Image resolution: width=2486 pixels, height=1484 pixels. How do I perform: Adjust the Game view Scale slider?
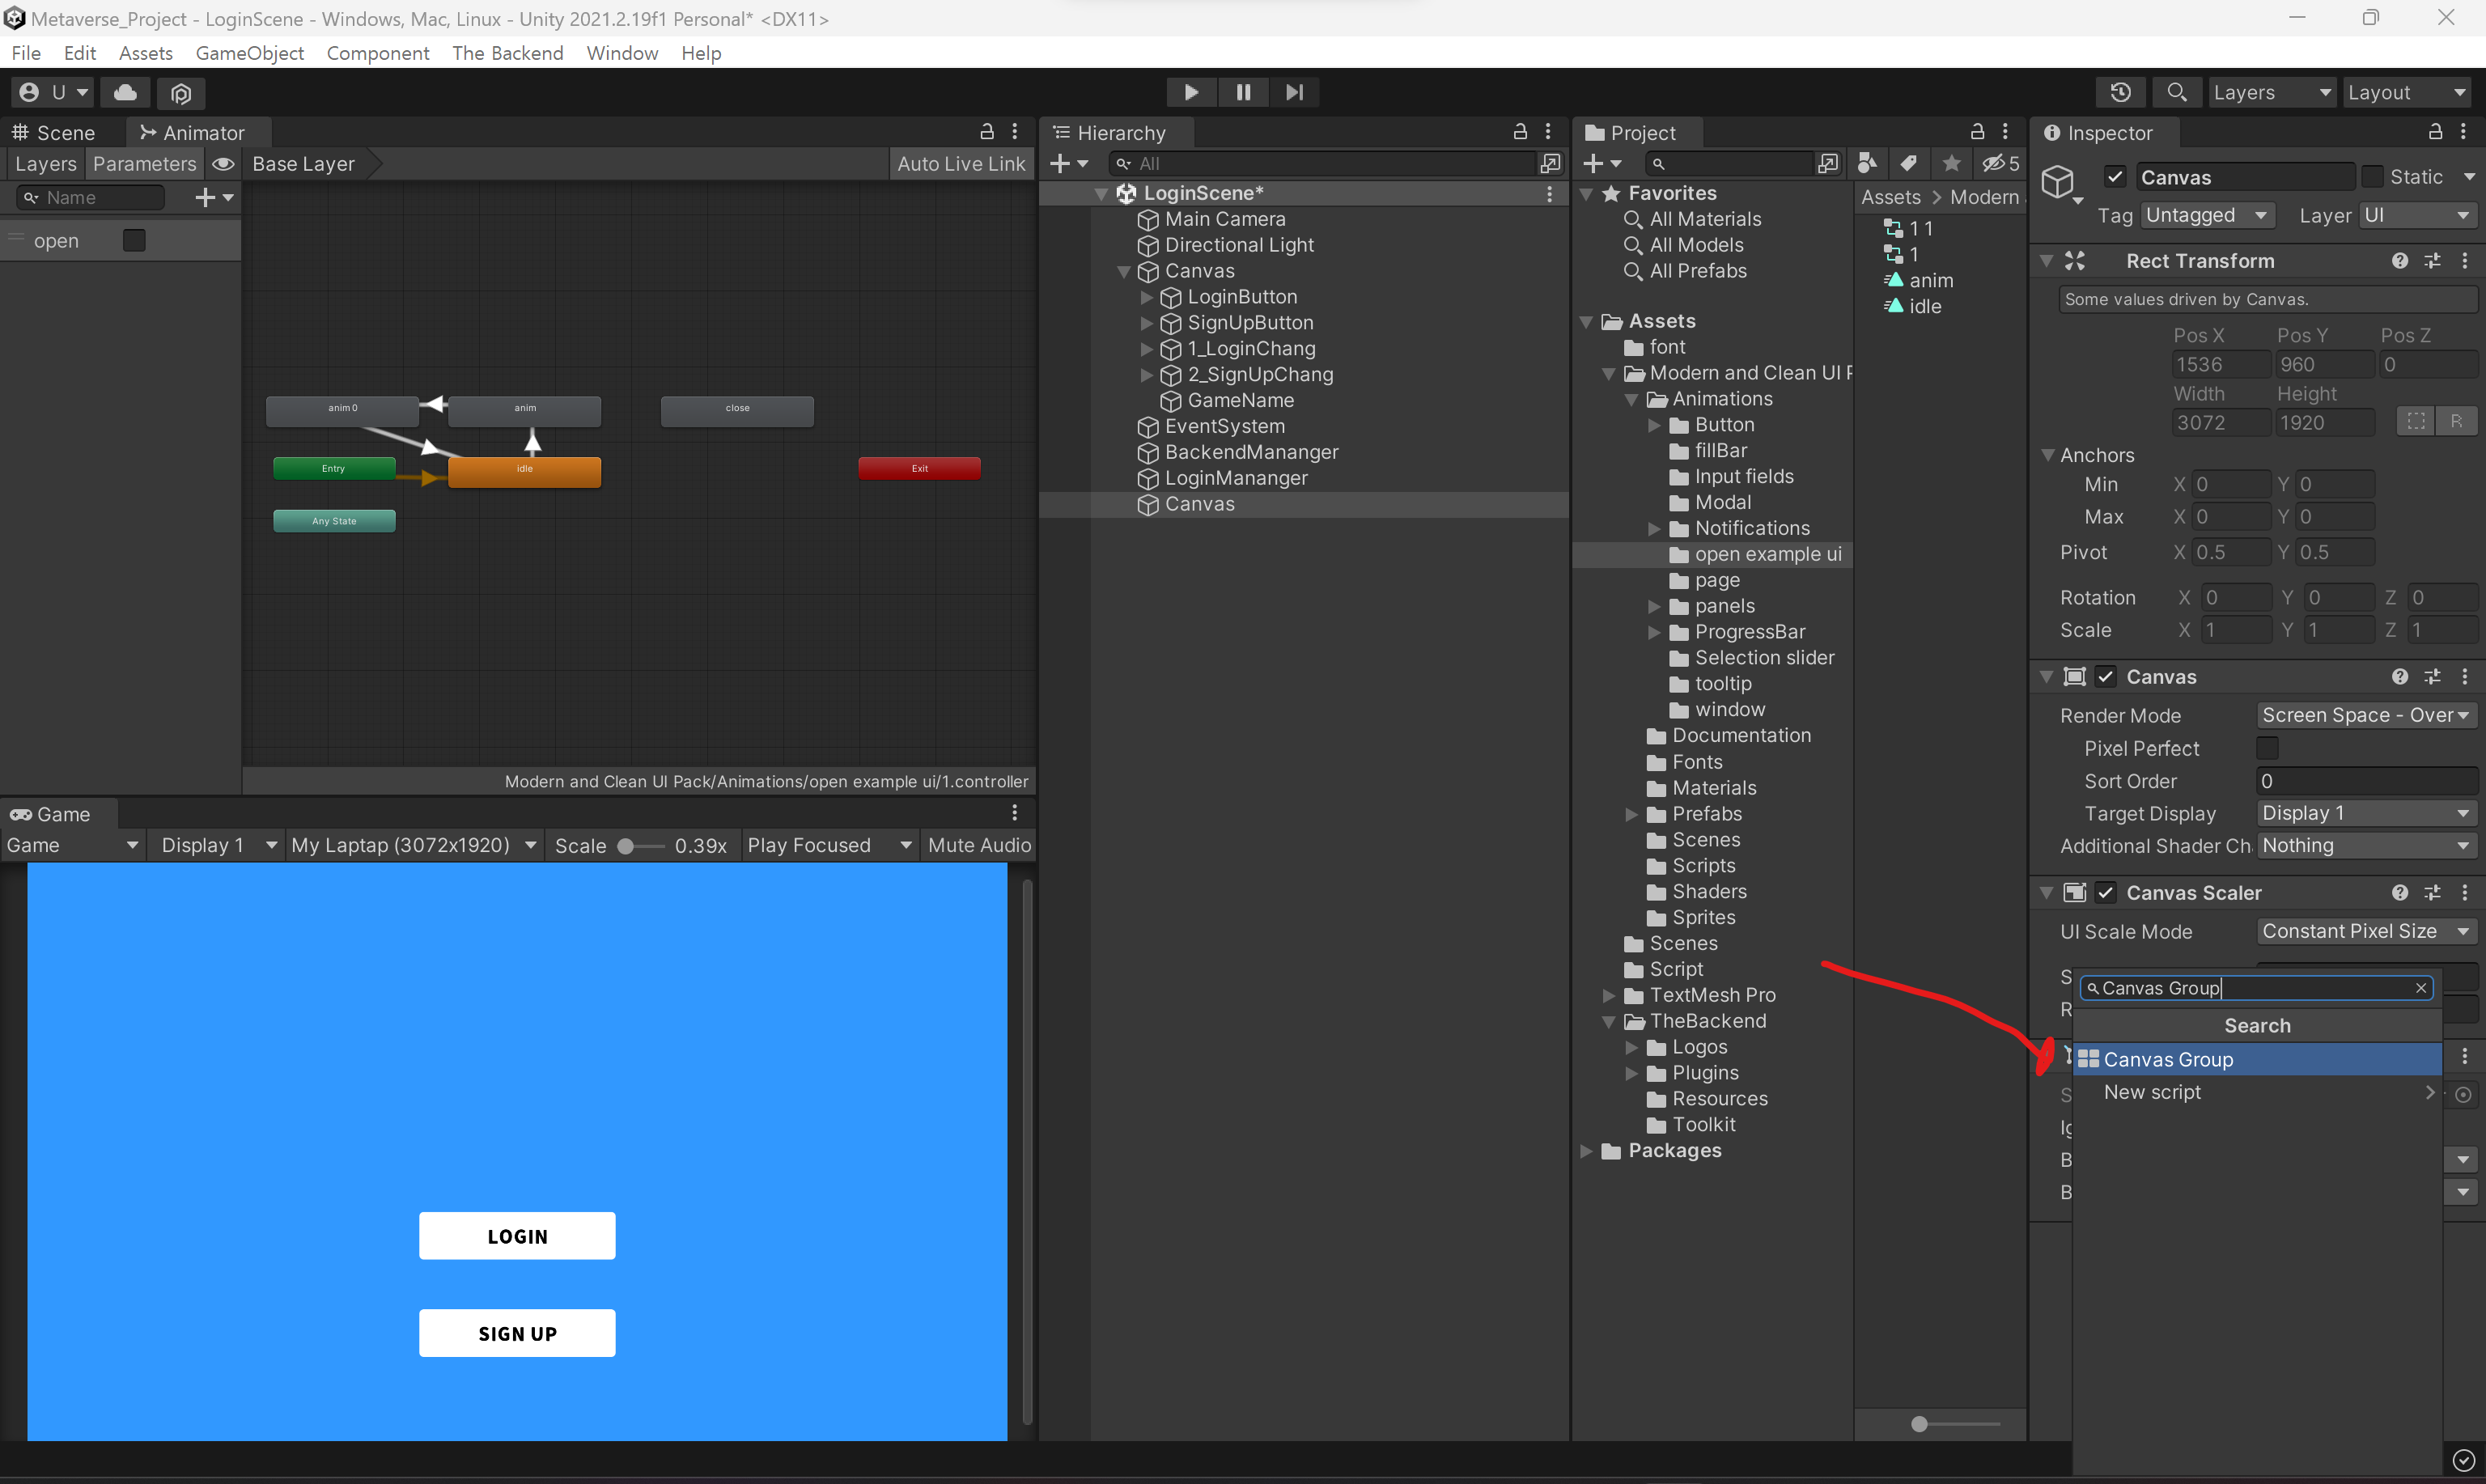click(626, 846)
